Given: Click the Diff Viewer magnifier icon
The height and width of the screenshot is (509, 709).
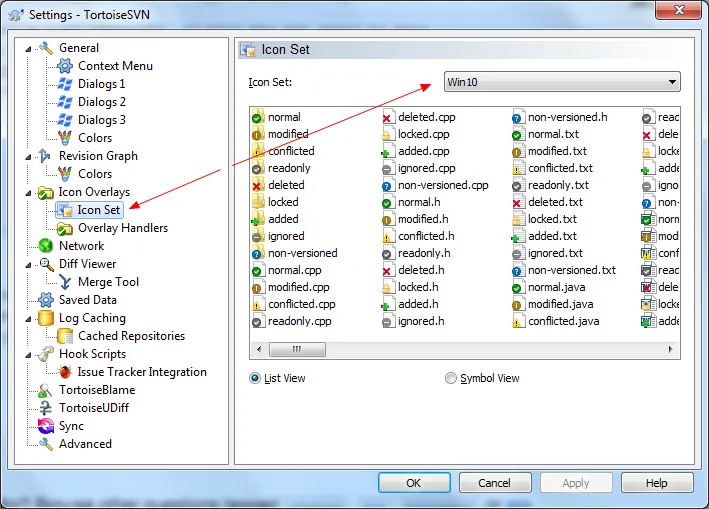Looking at the screenshot, I should (x=46, y=264).
